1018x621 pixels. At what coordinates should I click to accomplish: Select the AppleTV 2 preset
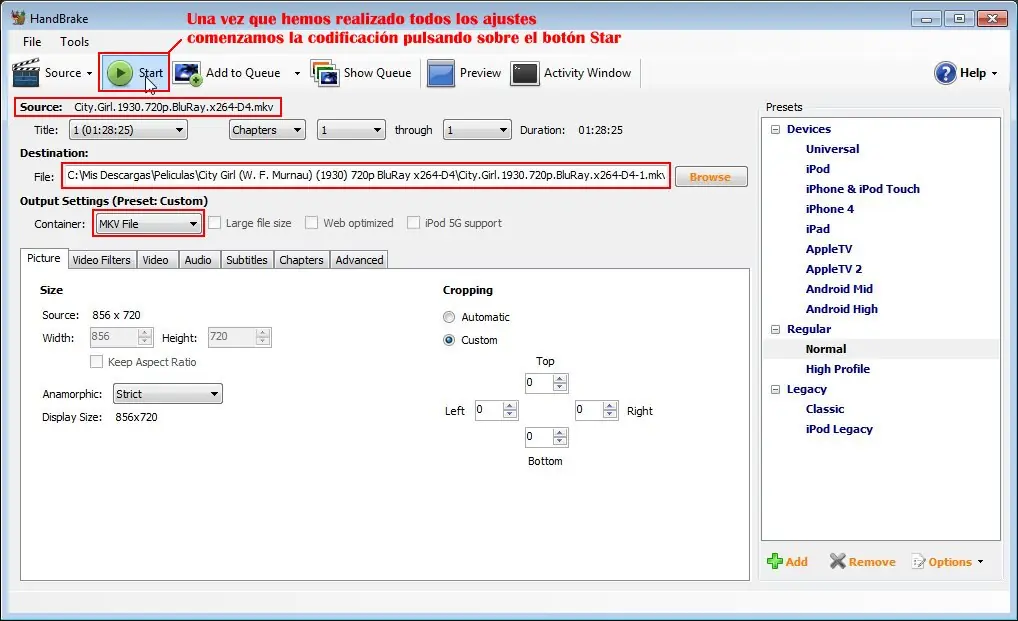coord(834,269)
